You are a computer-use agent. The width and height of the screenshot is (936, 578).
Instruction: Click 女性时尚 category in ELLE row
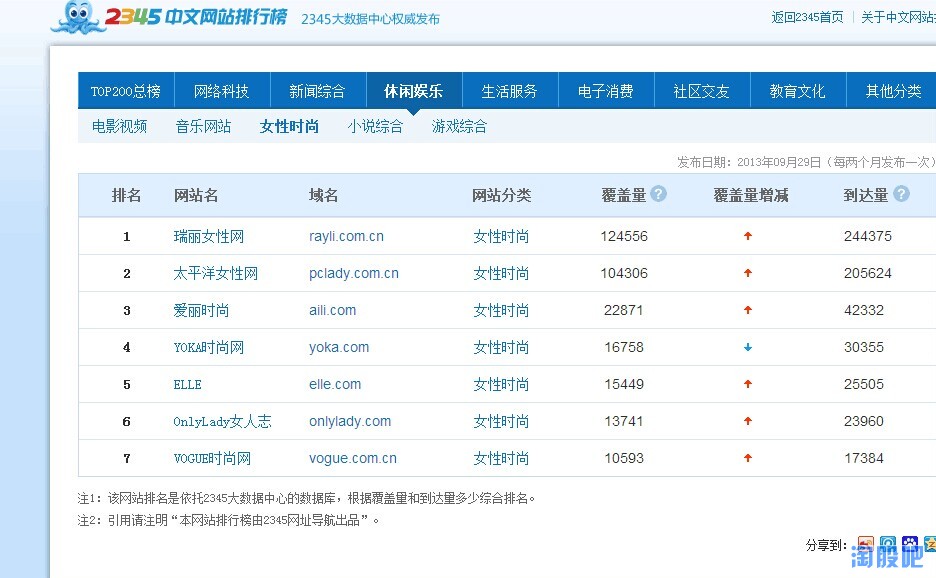(501, 385)
